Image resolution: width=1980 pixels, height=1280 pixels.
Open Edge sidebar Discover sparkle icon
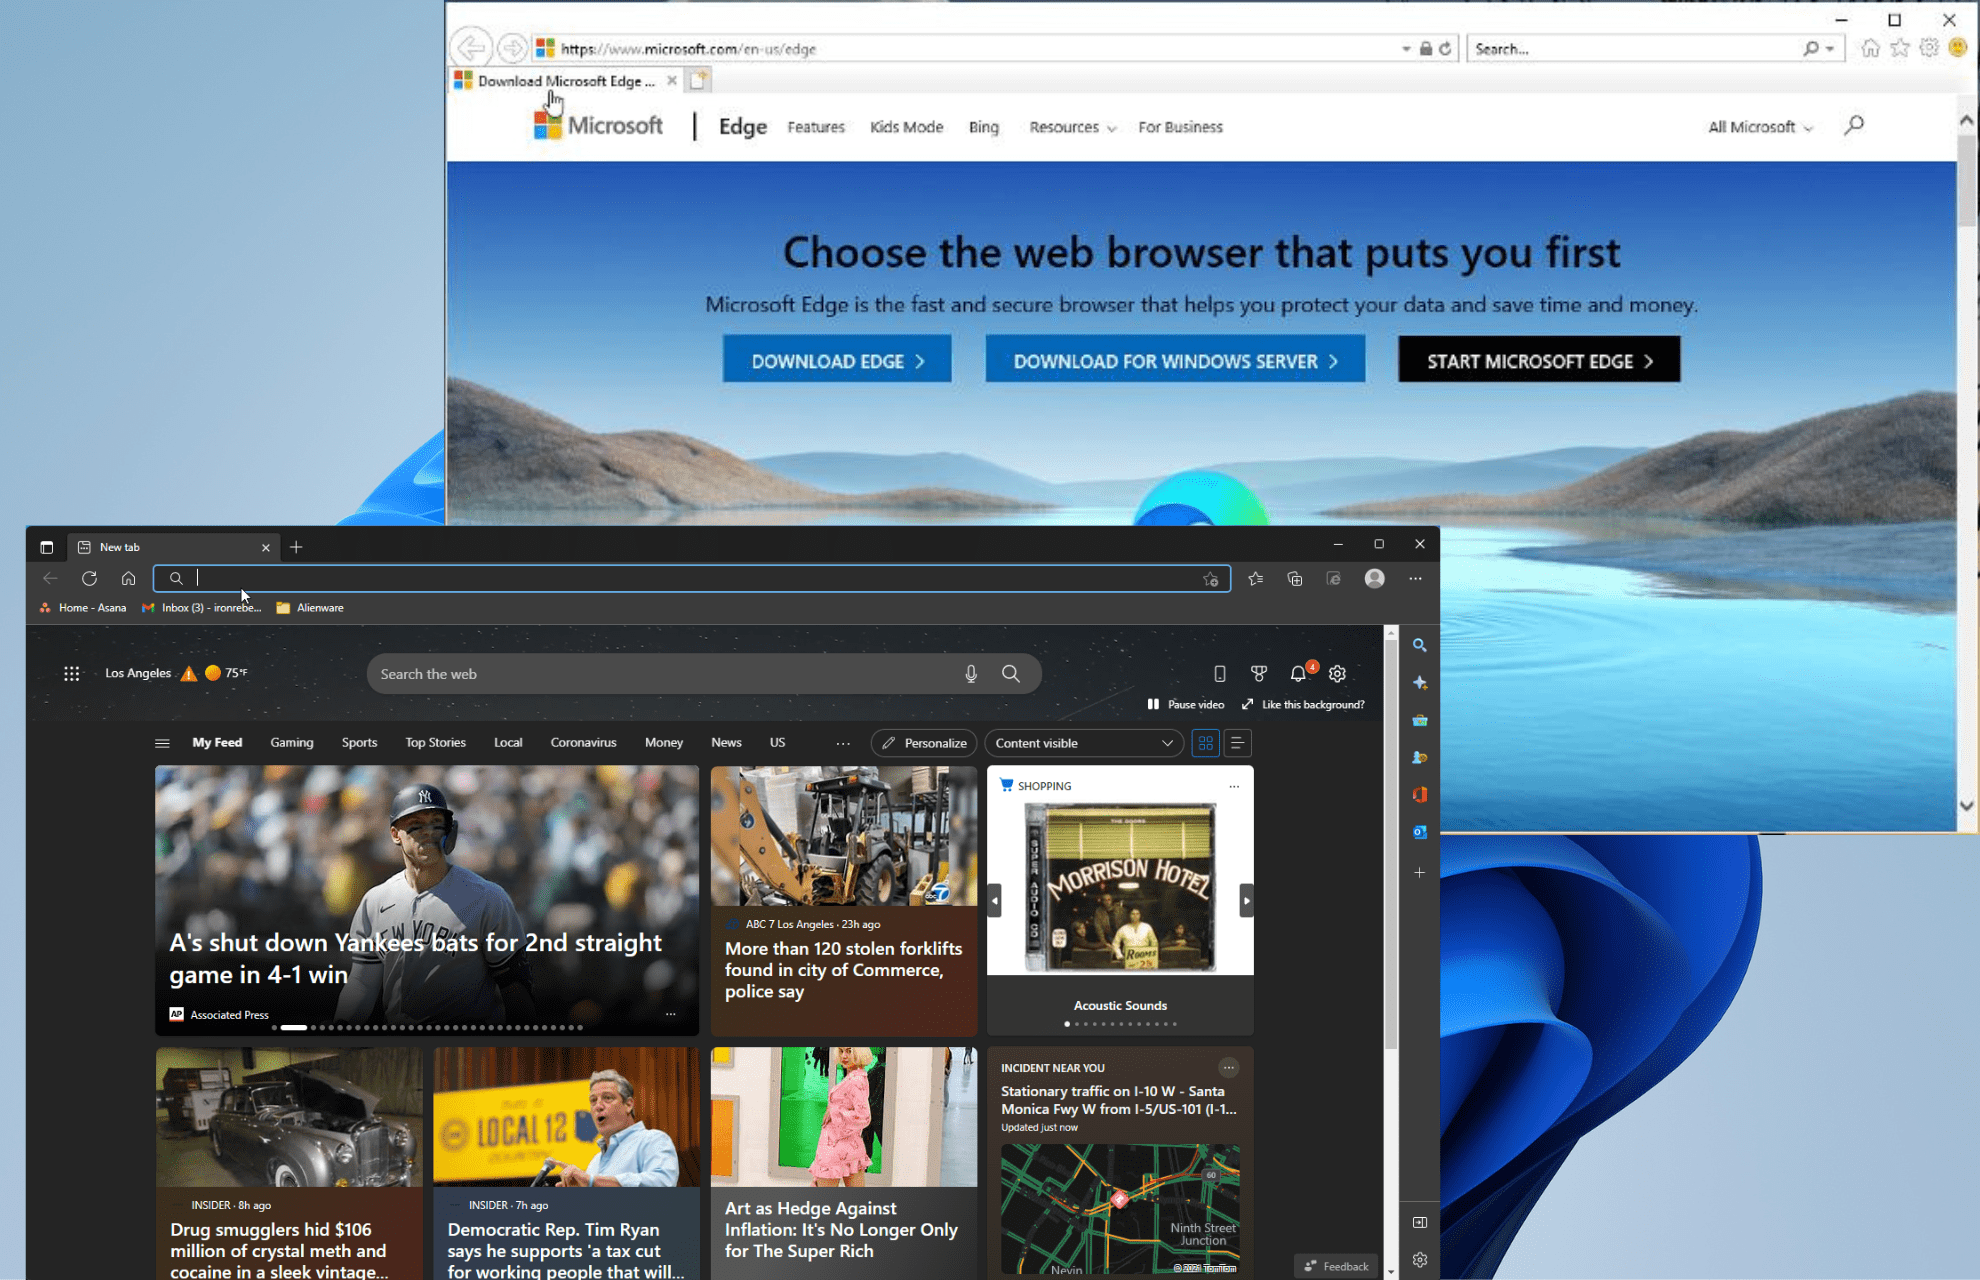[1419, 683]
